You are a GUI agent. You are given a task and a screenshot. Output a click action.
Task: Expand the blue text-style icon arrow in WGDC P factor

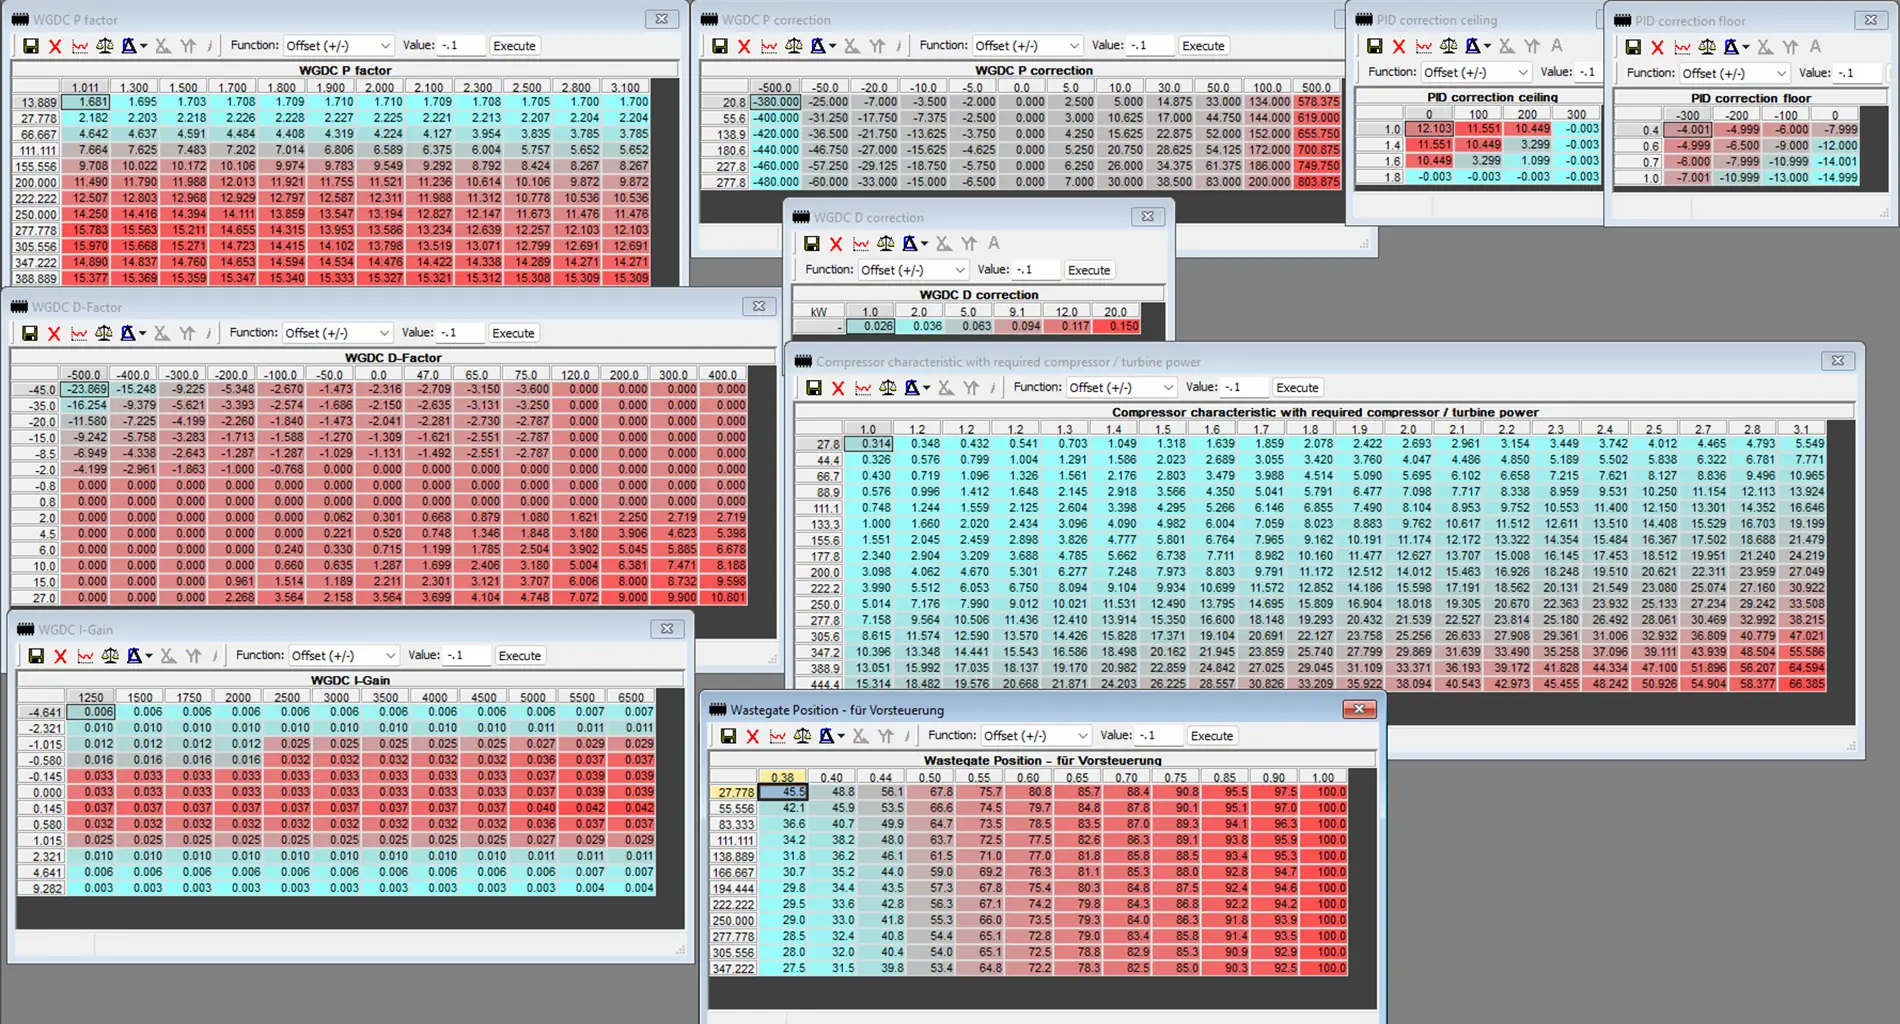tap(144, 47)
